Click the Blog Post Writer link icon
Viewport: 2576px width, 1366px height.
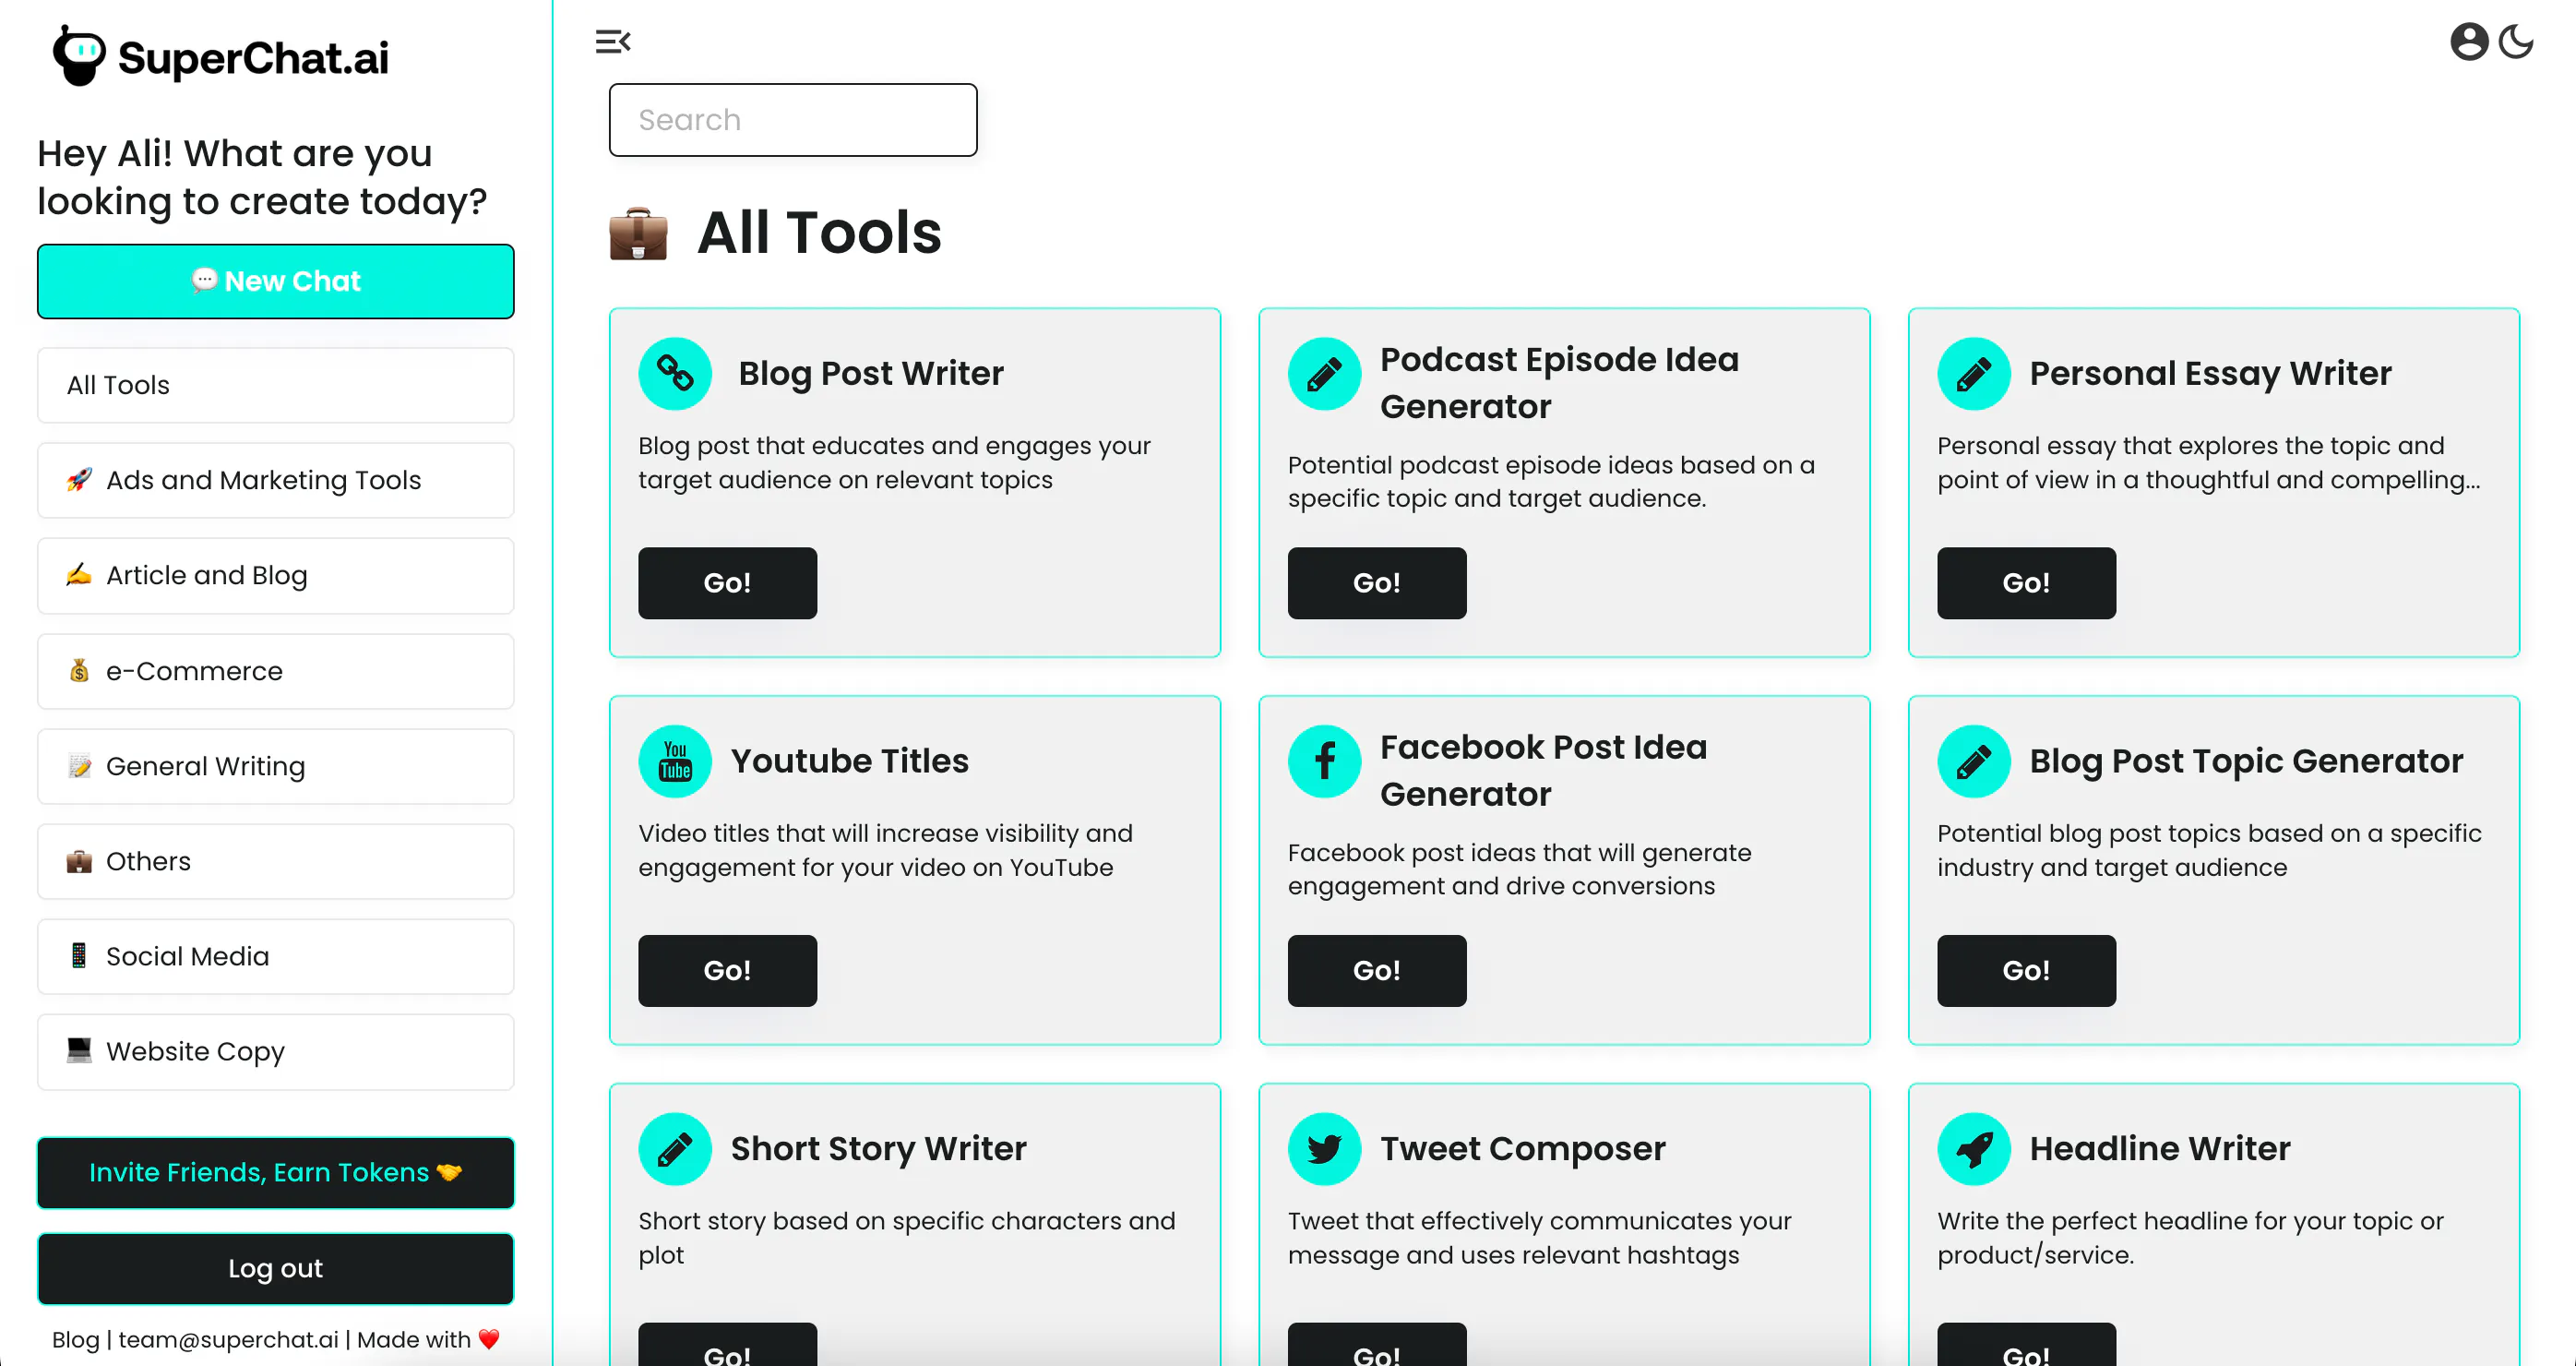click(675, 373)
